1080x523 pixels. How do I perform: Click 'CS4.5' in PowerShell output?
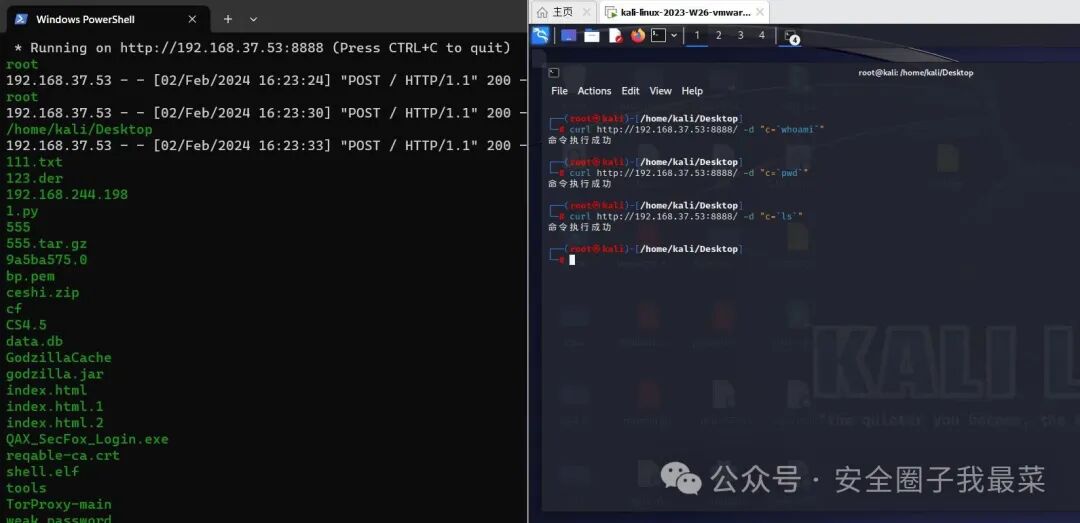click(26, 325)
